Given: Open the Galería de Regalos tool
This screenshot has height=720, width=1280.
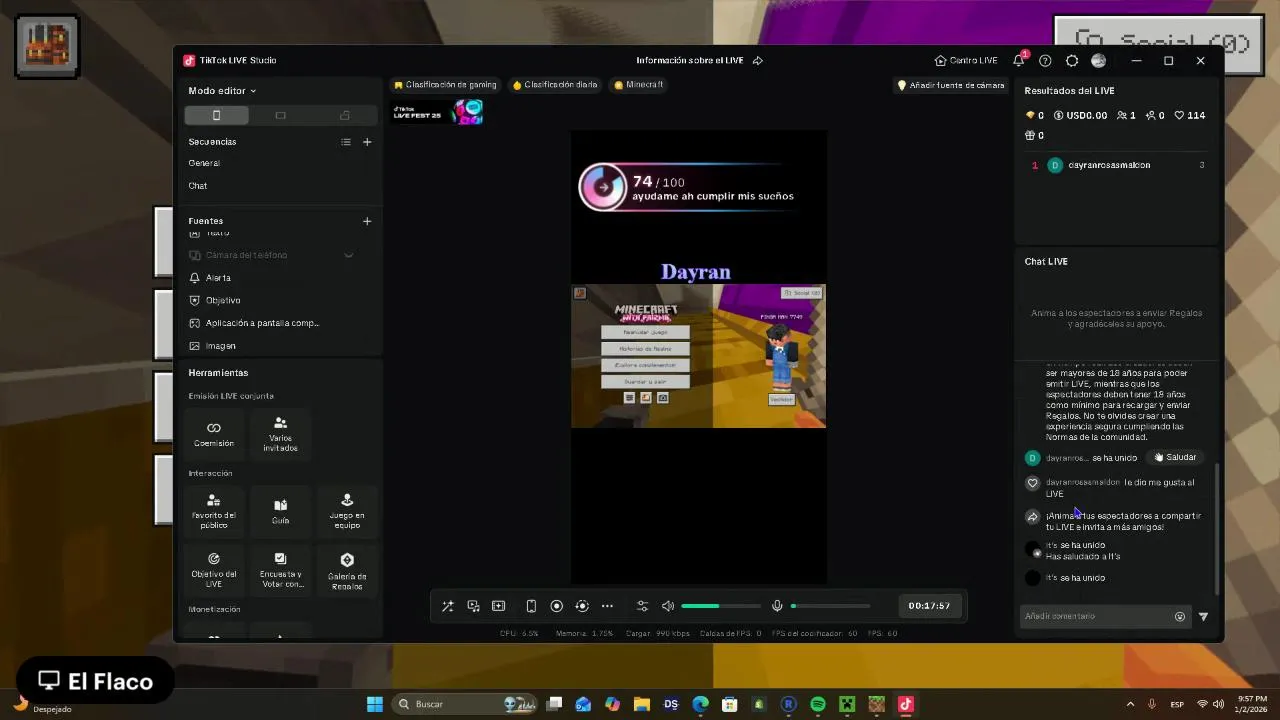Looking at the screenshot, I should click(347, 570).
